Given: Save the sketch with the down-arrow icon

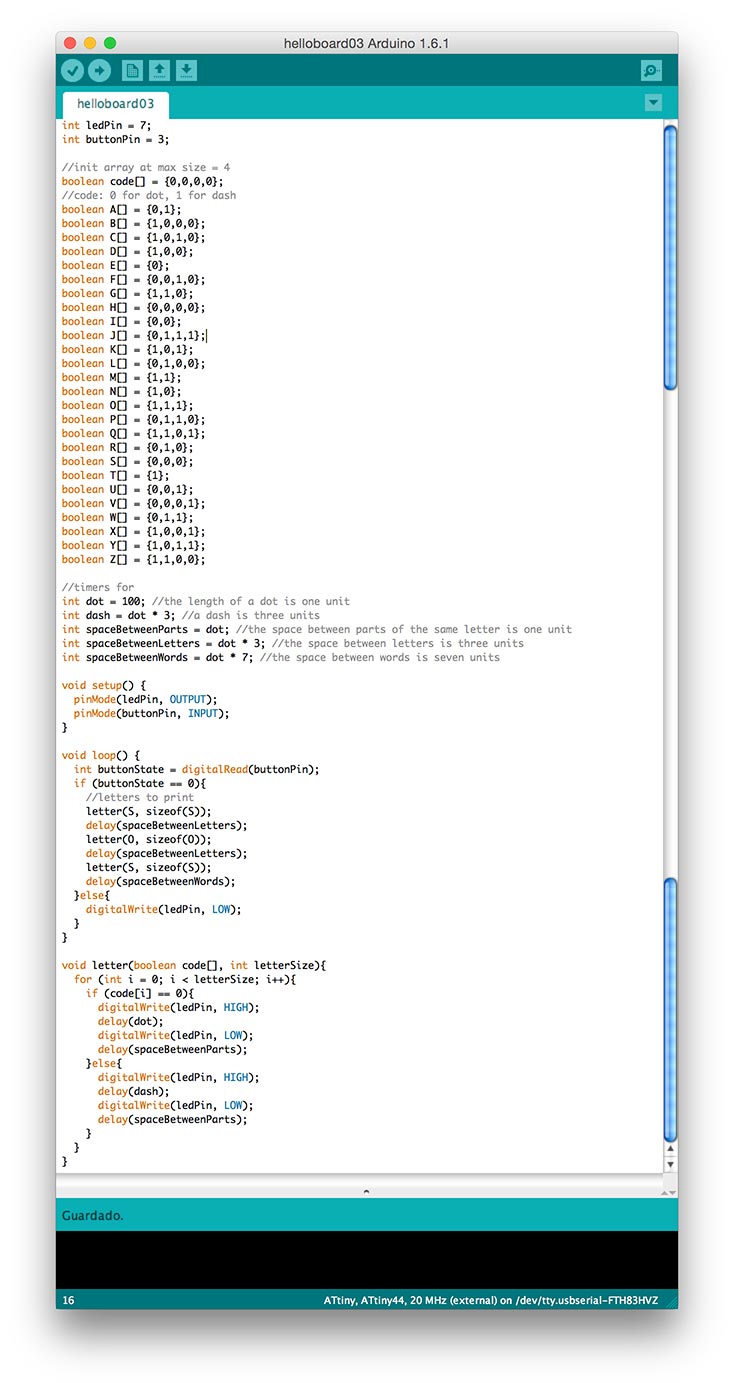Looking at the screenshot, I should coord(187,70).
